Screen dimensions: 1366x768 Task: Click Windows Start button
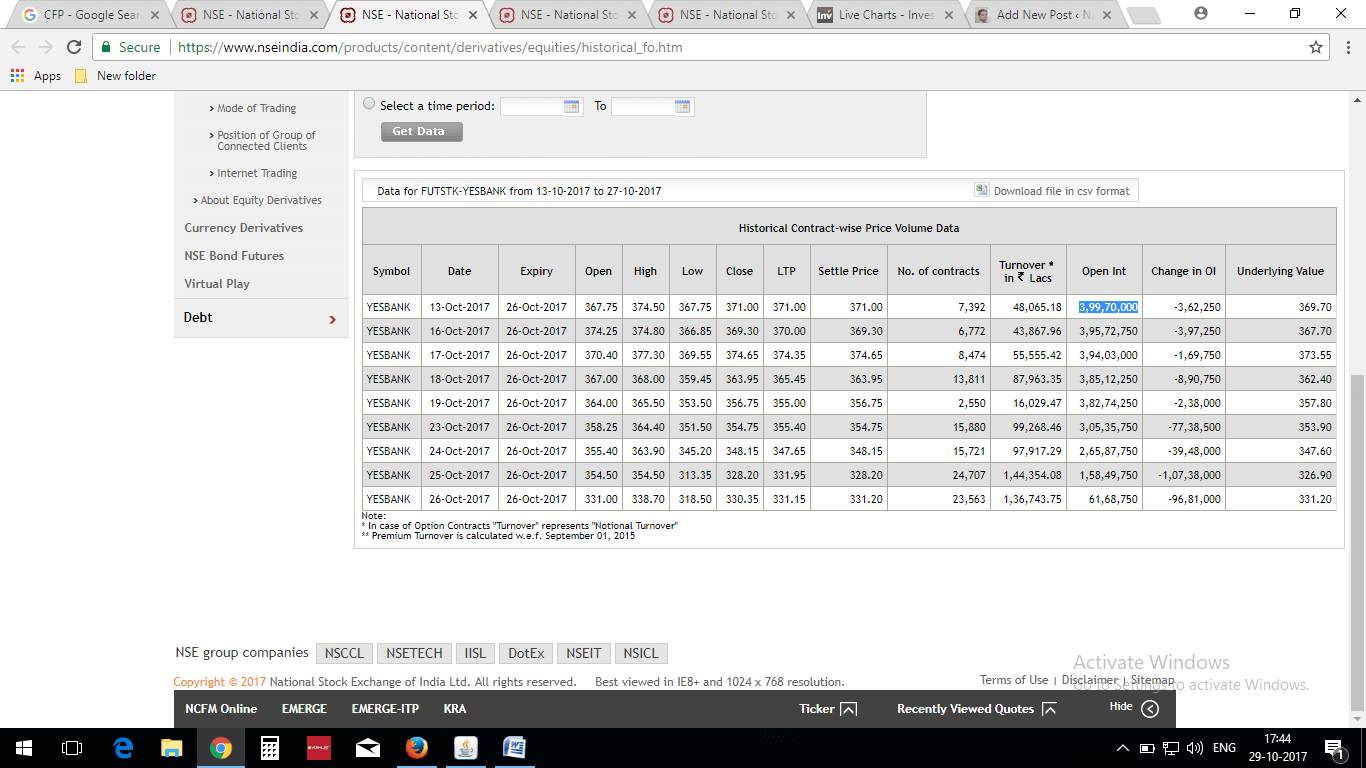point(23,748)
